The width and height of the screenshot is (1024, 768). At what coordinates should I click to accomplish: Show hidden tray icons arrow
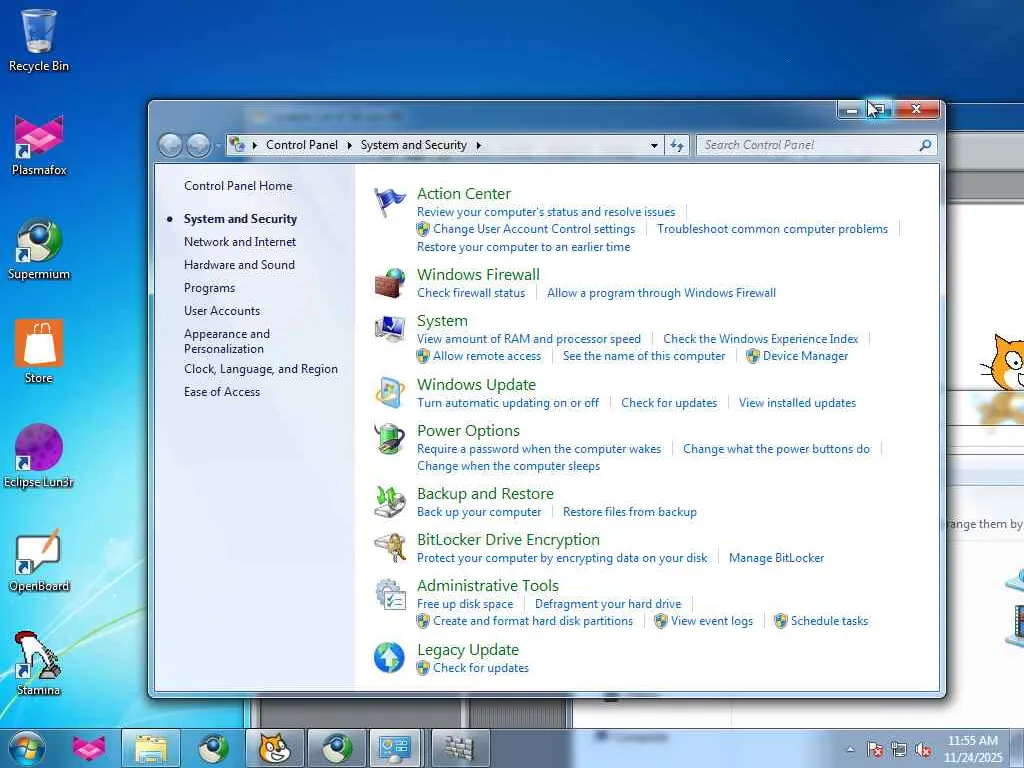[x=850, y=750]
